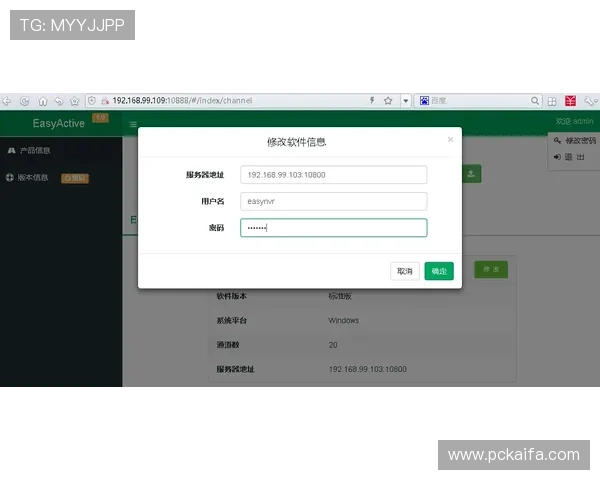The height and width of the screenshot is (480, 600).
Task: Click the red extension icon
Action: 570,101
